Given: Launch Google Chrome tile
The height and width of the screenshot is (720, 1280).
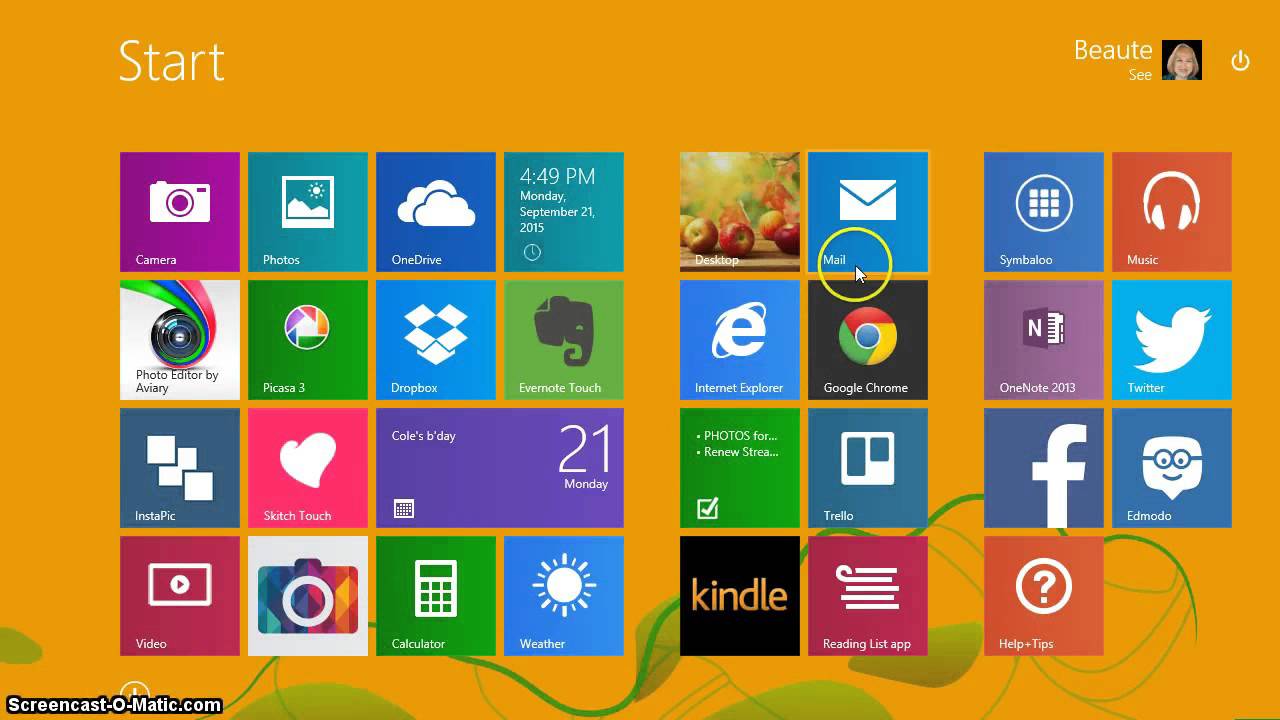Looking at the screenshot, I should tap(868, 340).
